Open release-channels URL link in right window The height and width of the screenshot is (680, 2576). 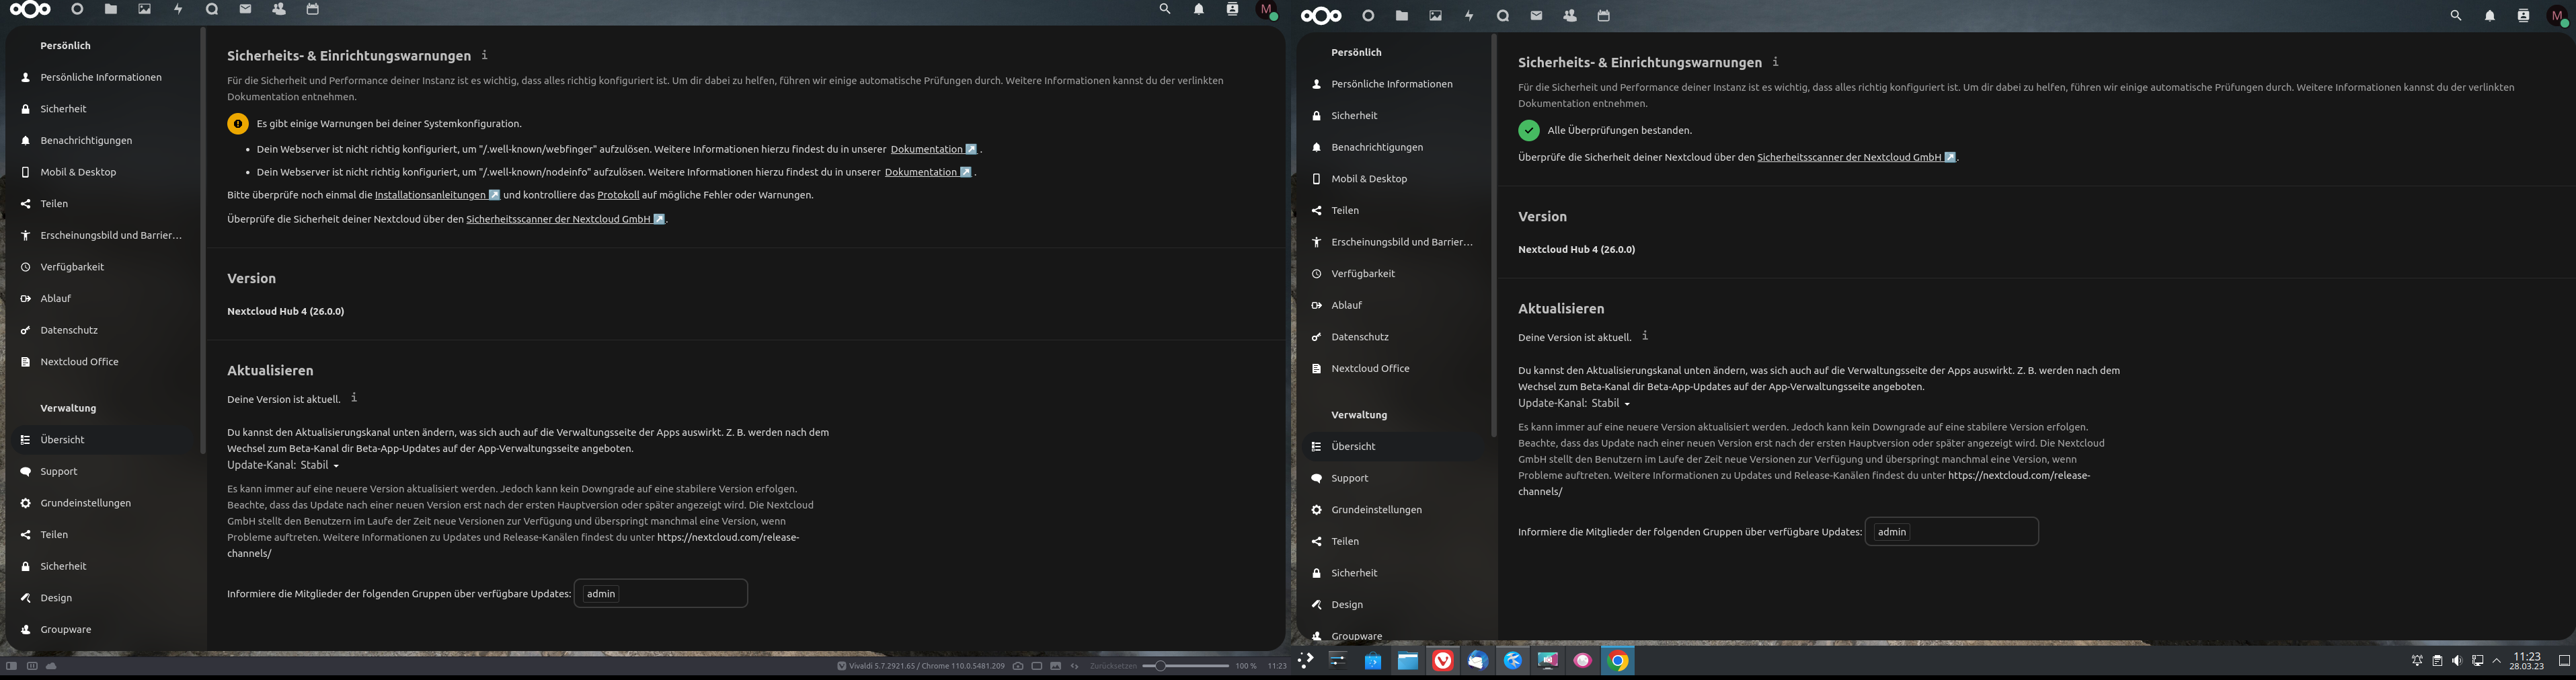tap(2019, 476)
